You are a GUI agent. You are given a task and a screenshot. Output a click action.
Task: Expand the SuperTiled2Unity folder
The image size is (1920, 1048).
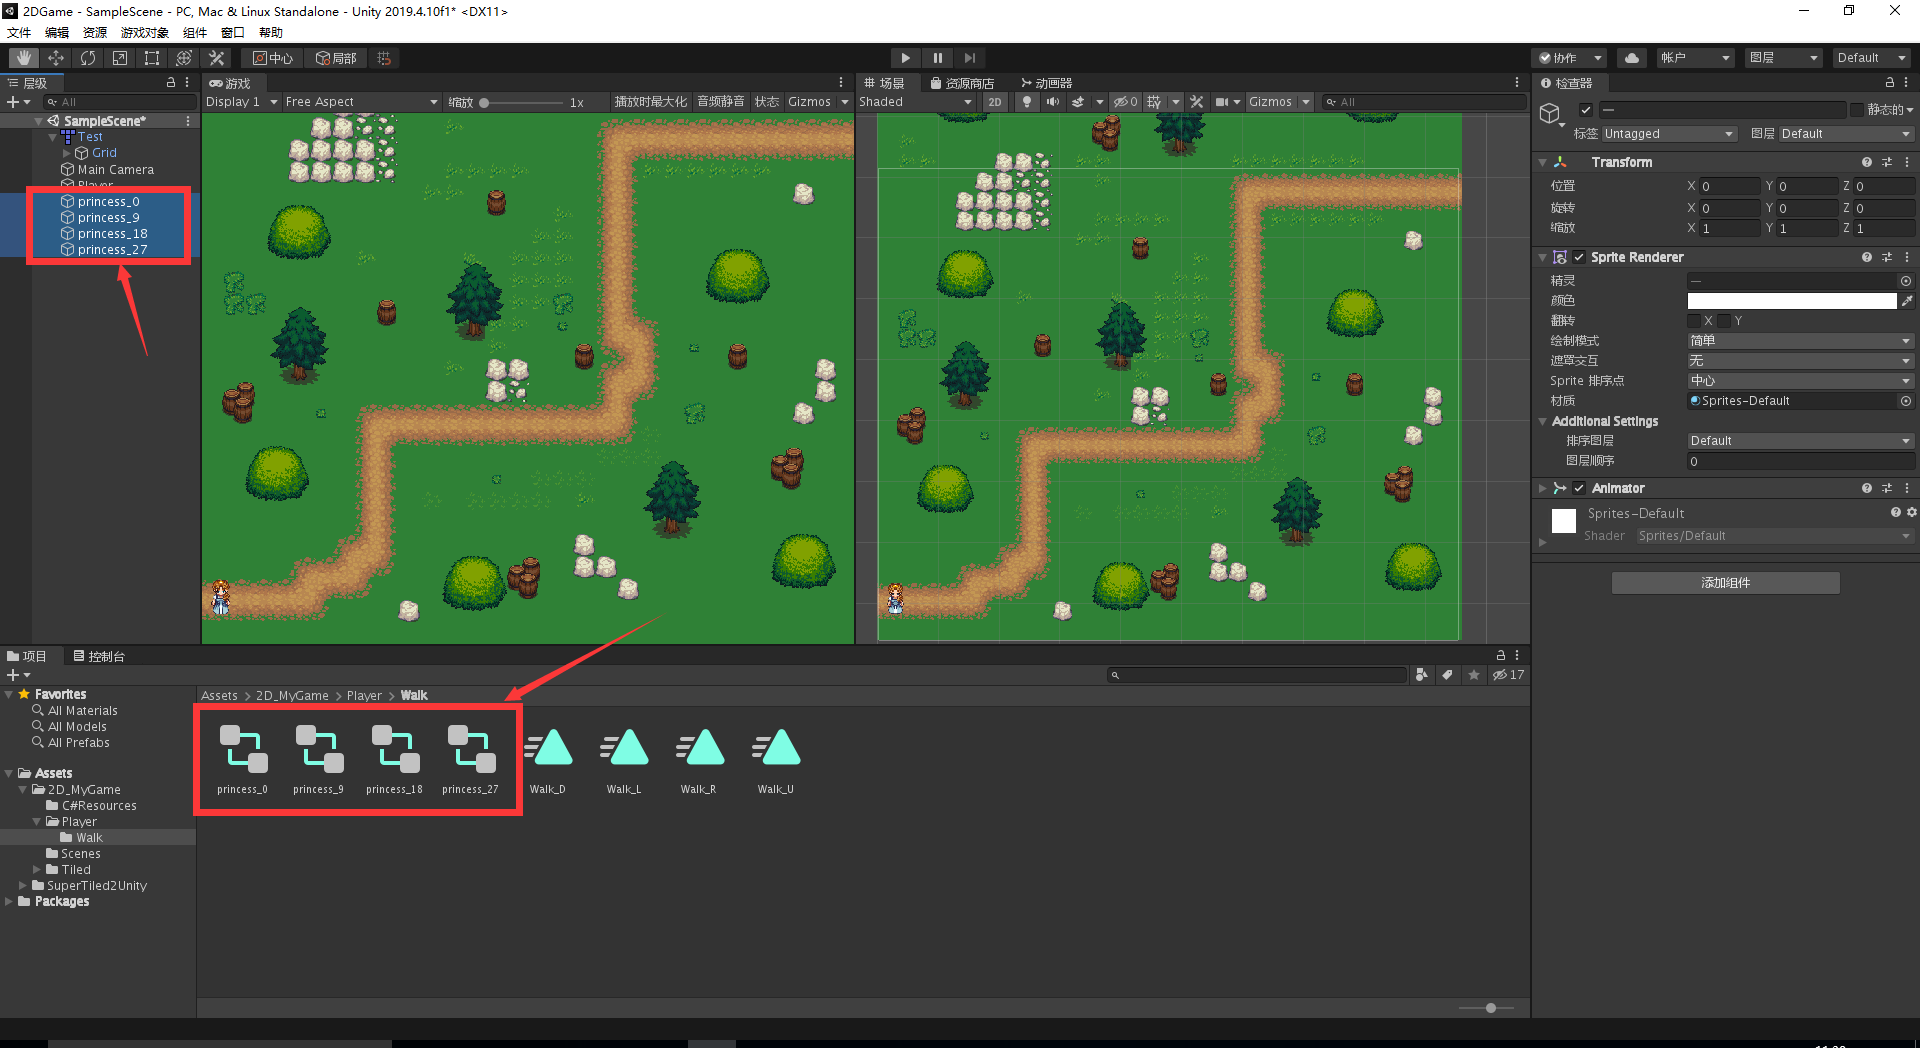[23, 885]
